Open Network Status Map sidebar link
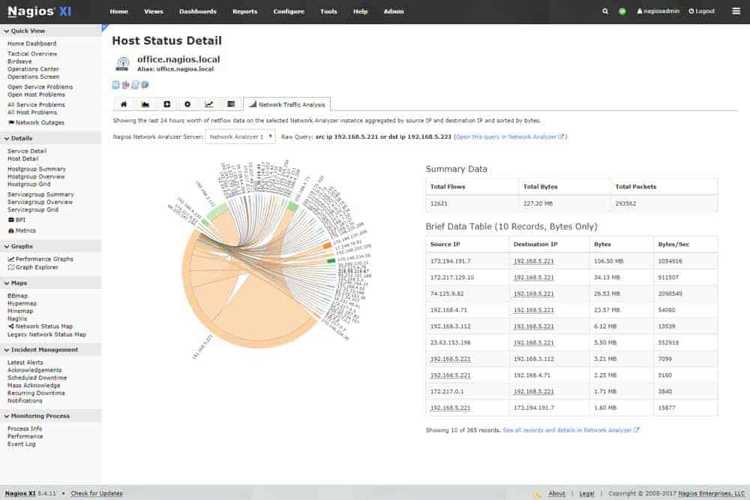The image size is (750, 500). [40, 326]
